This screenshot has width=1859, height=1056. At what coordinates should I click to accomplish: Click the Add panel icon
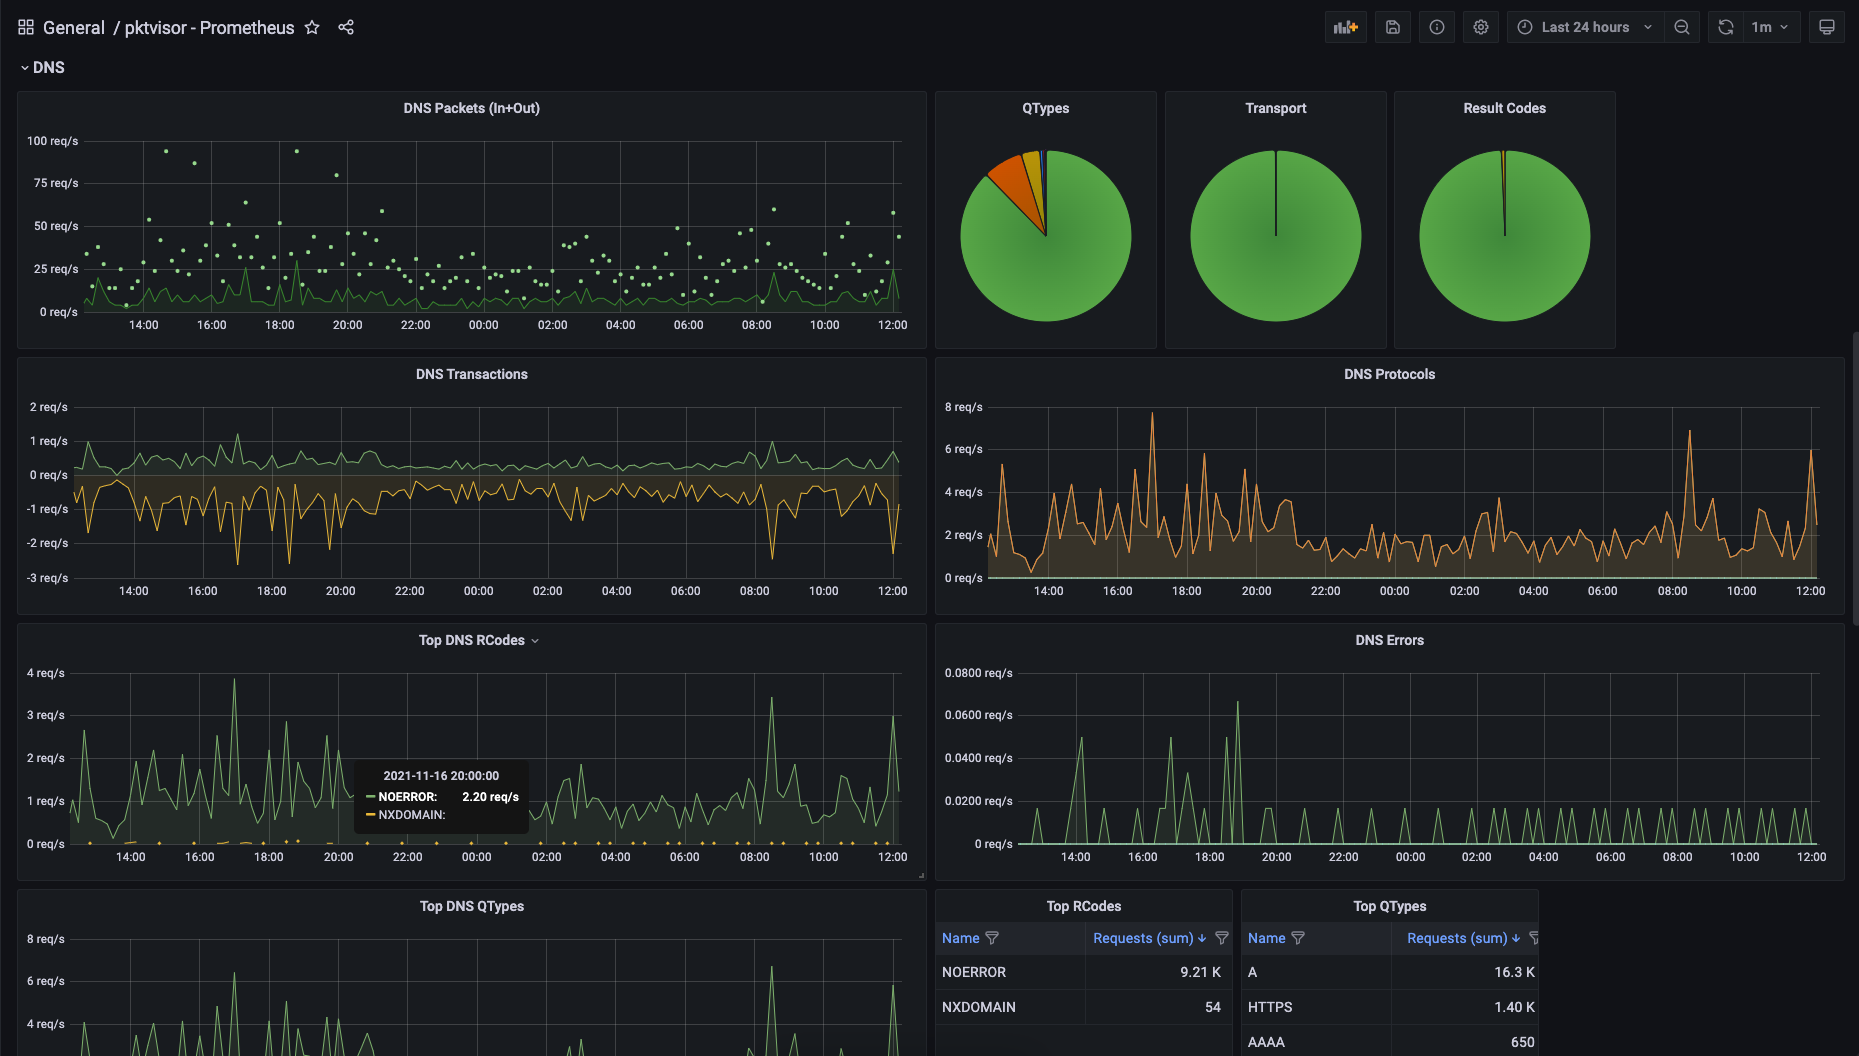tap(1346, 27)
